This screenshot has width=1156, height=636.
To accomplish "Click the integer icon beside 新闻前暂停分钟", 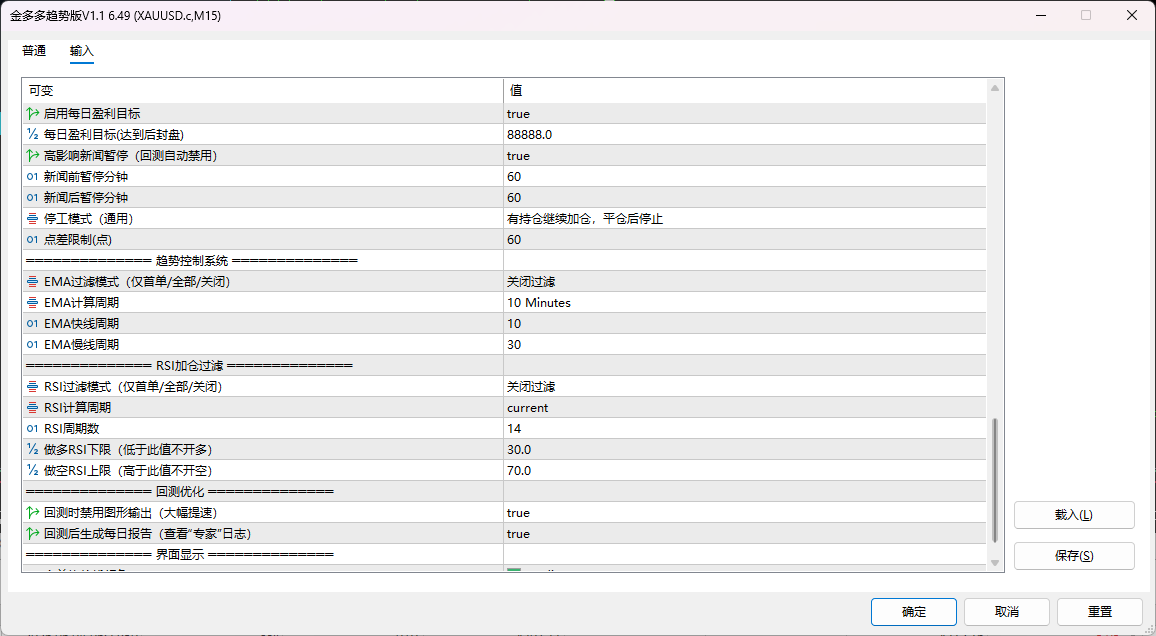I will pyautogui.click(x=32, y=177).
